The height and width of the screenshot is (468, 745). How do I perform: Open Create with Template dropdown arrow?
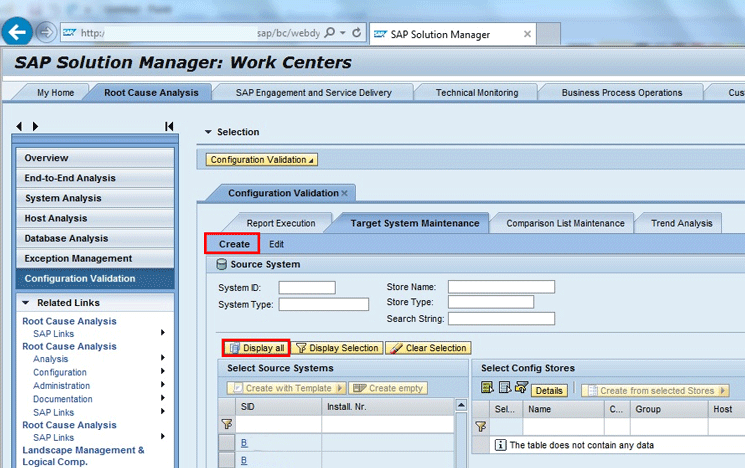coord(340,388)
